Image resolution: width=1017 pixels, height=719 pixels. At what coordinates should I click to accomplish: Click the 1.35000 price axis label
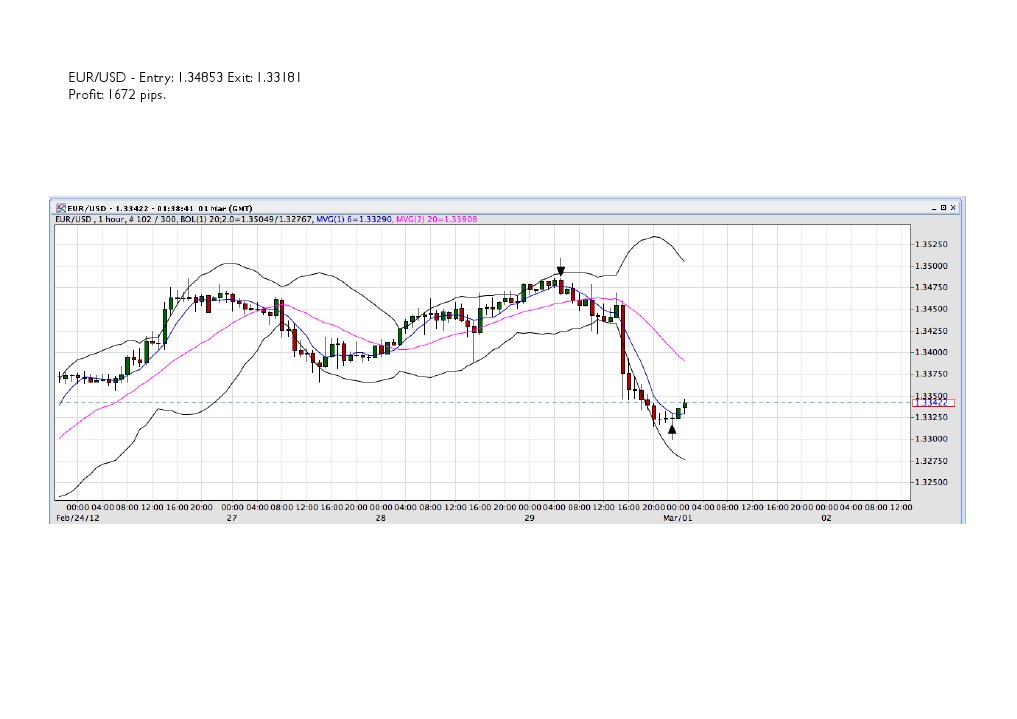[x=931, y=266]
